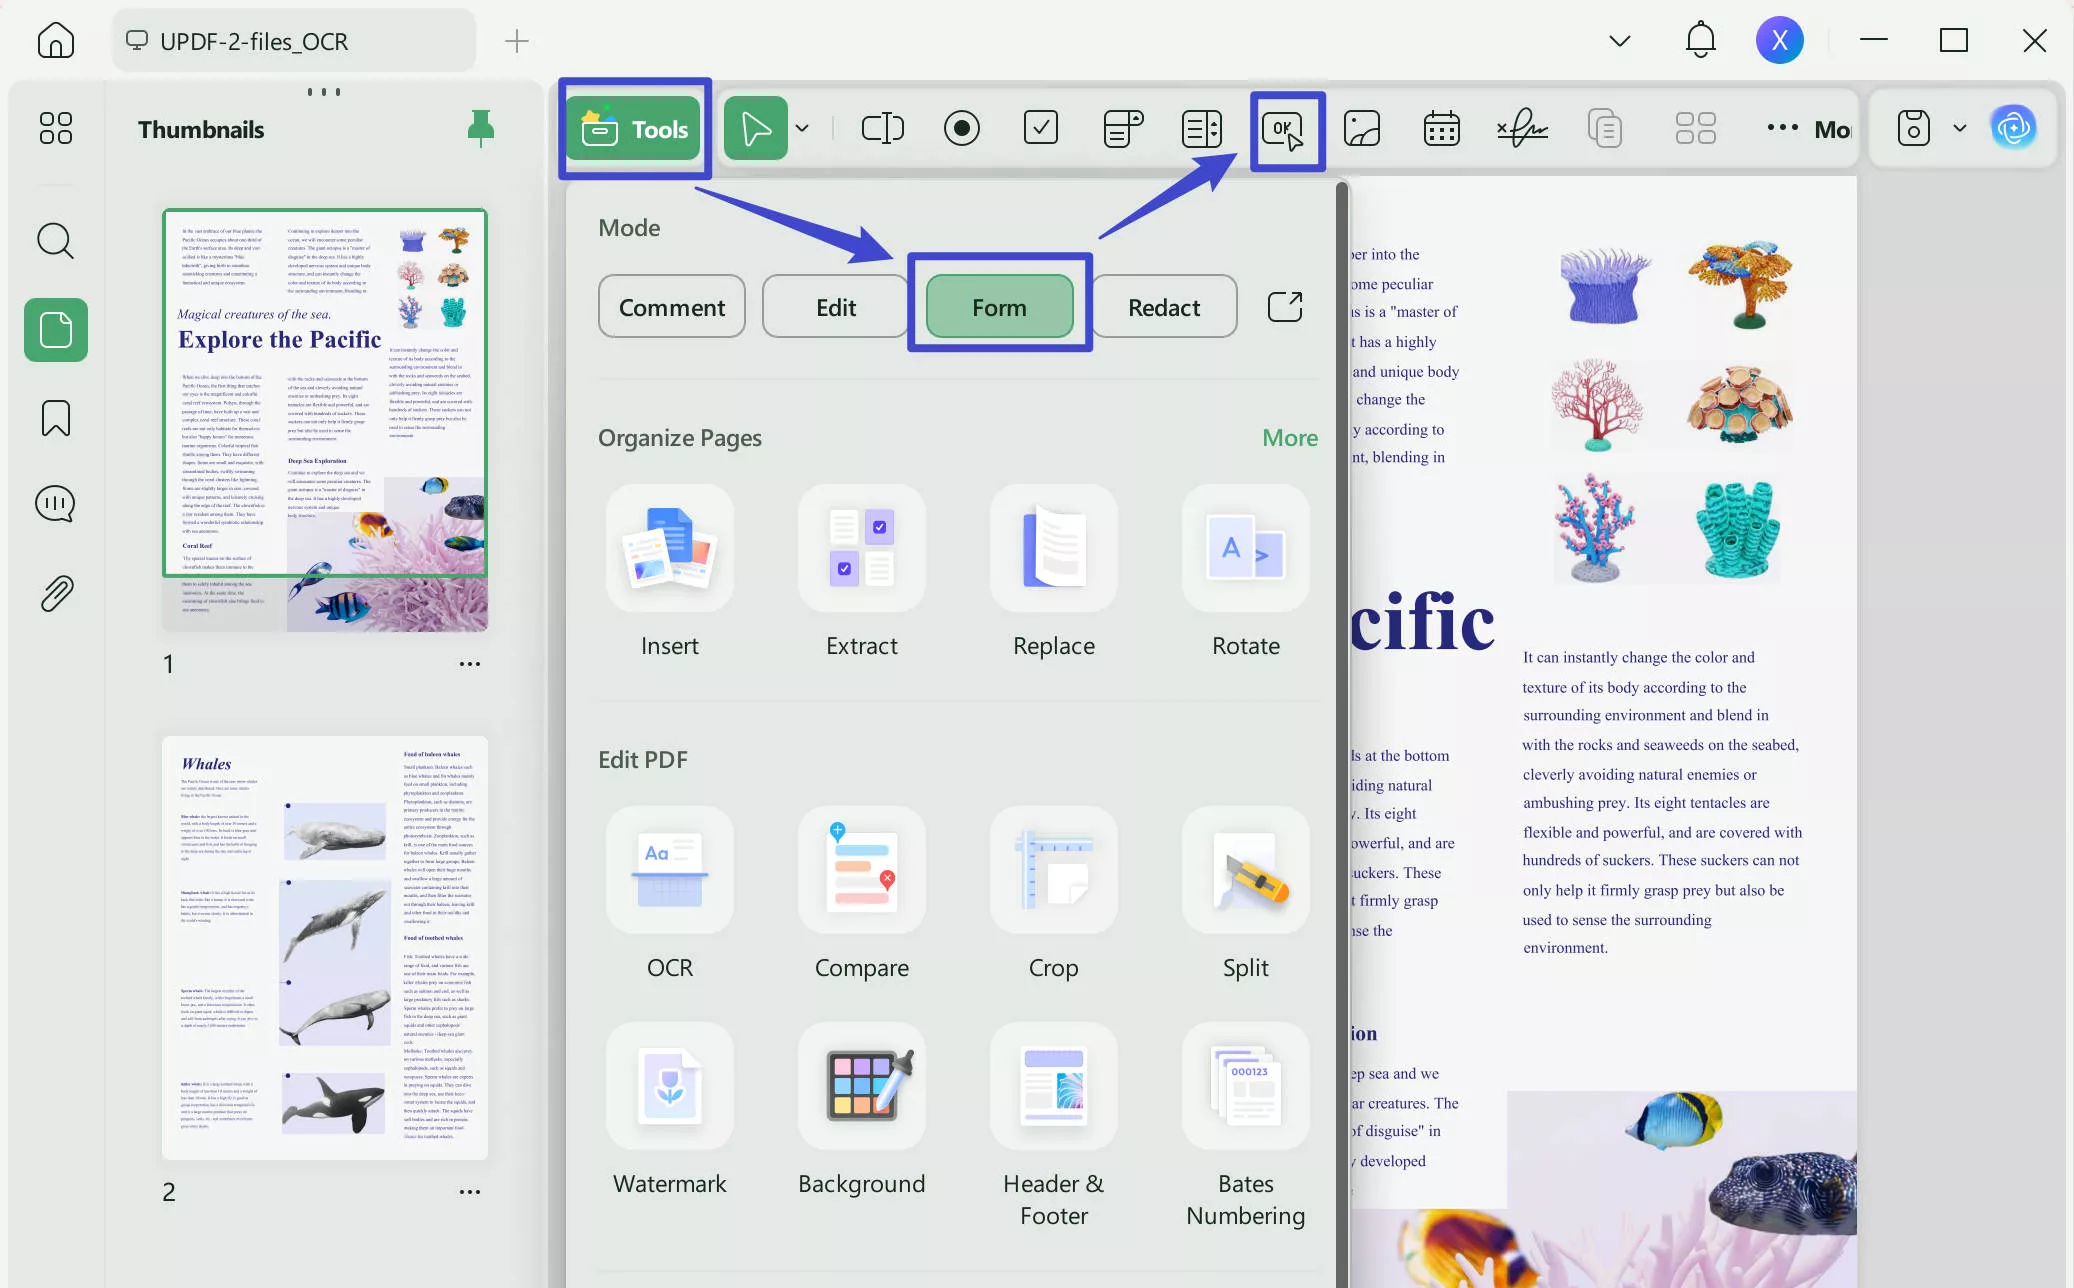Open the tabs dropdown near the bell icon
Image resolution: width=2074 pixels, height=1288 pixels.
pos(1619,40)
